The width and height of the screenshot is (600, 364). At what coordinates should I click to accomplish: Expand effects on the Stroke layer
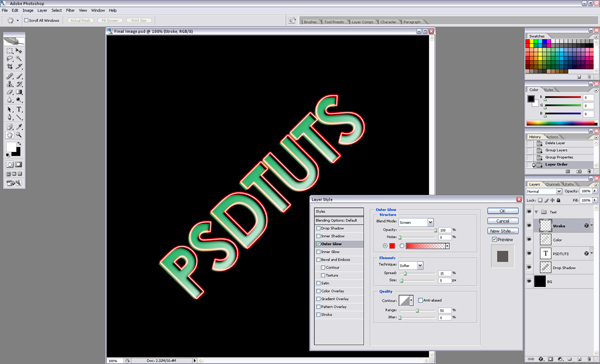click(592, 226)
